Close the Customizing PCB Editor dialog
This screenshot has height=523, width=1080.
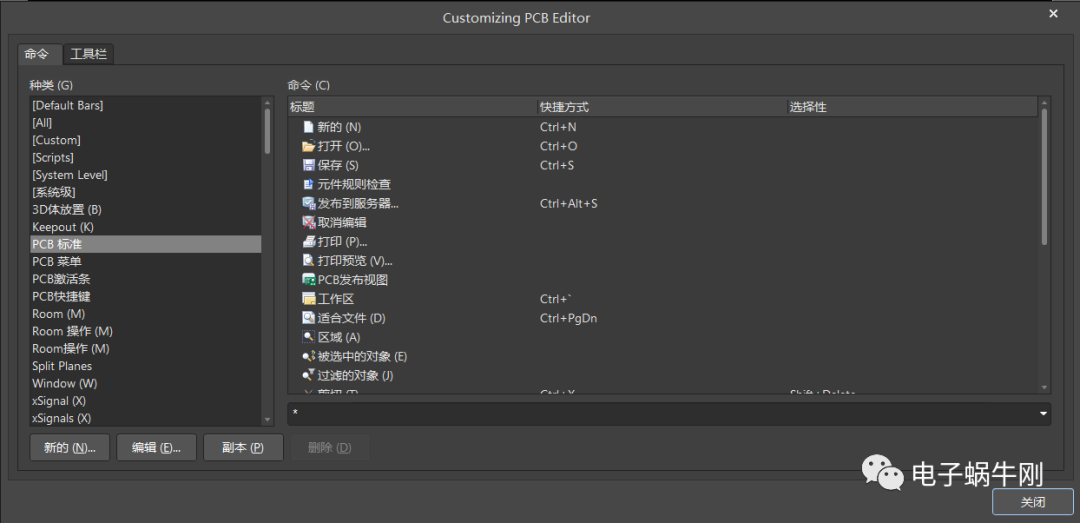(x=1053, y=14)
